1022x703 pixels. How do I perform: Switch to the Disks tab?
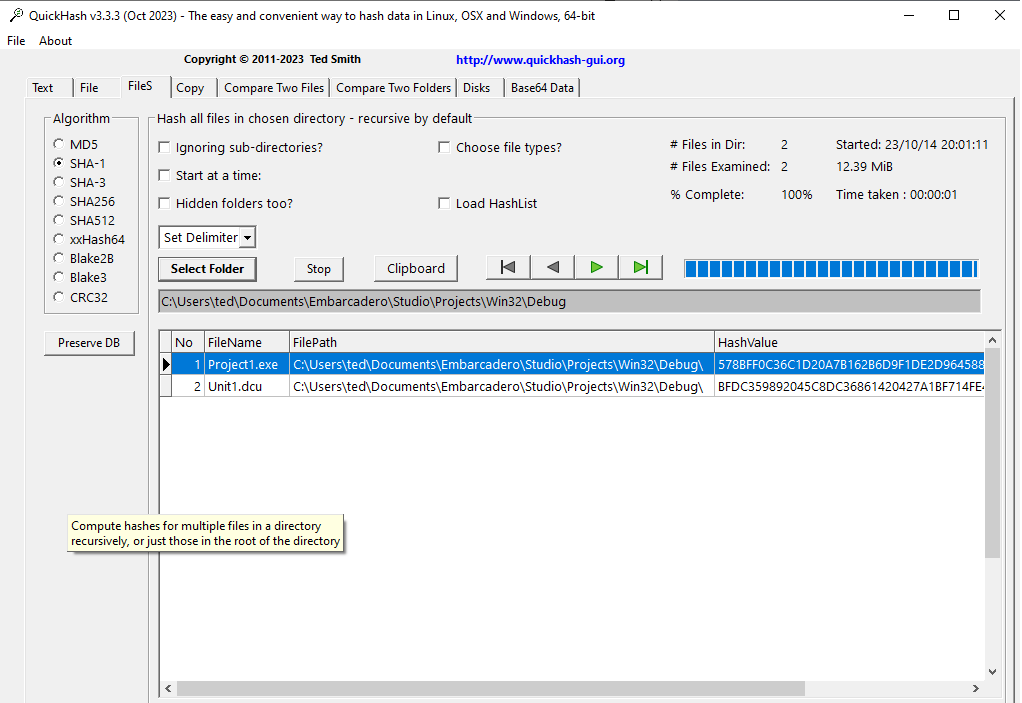[x=477, y=88]
